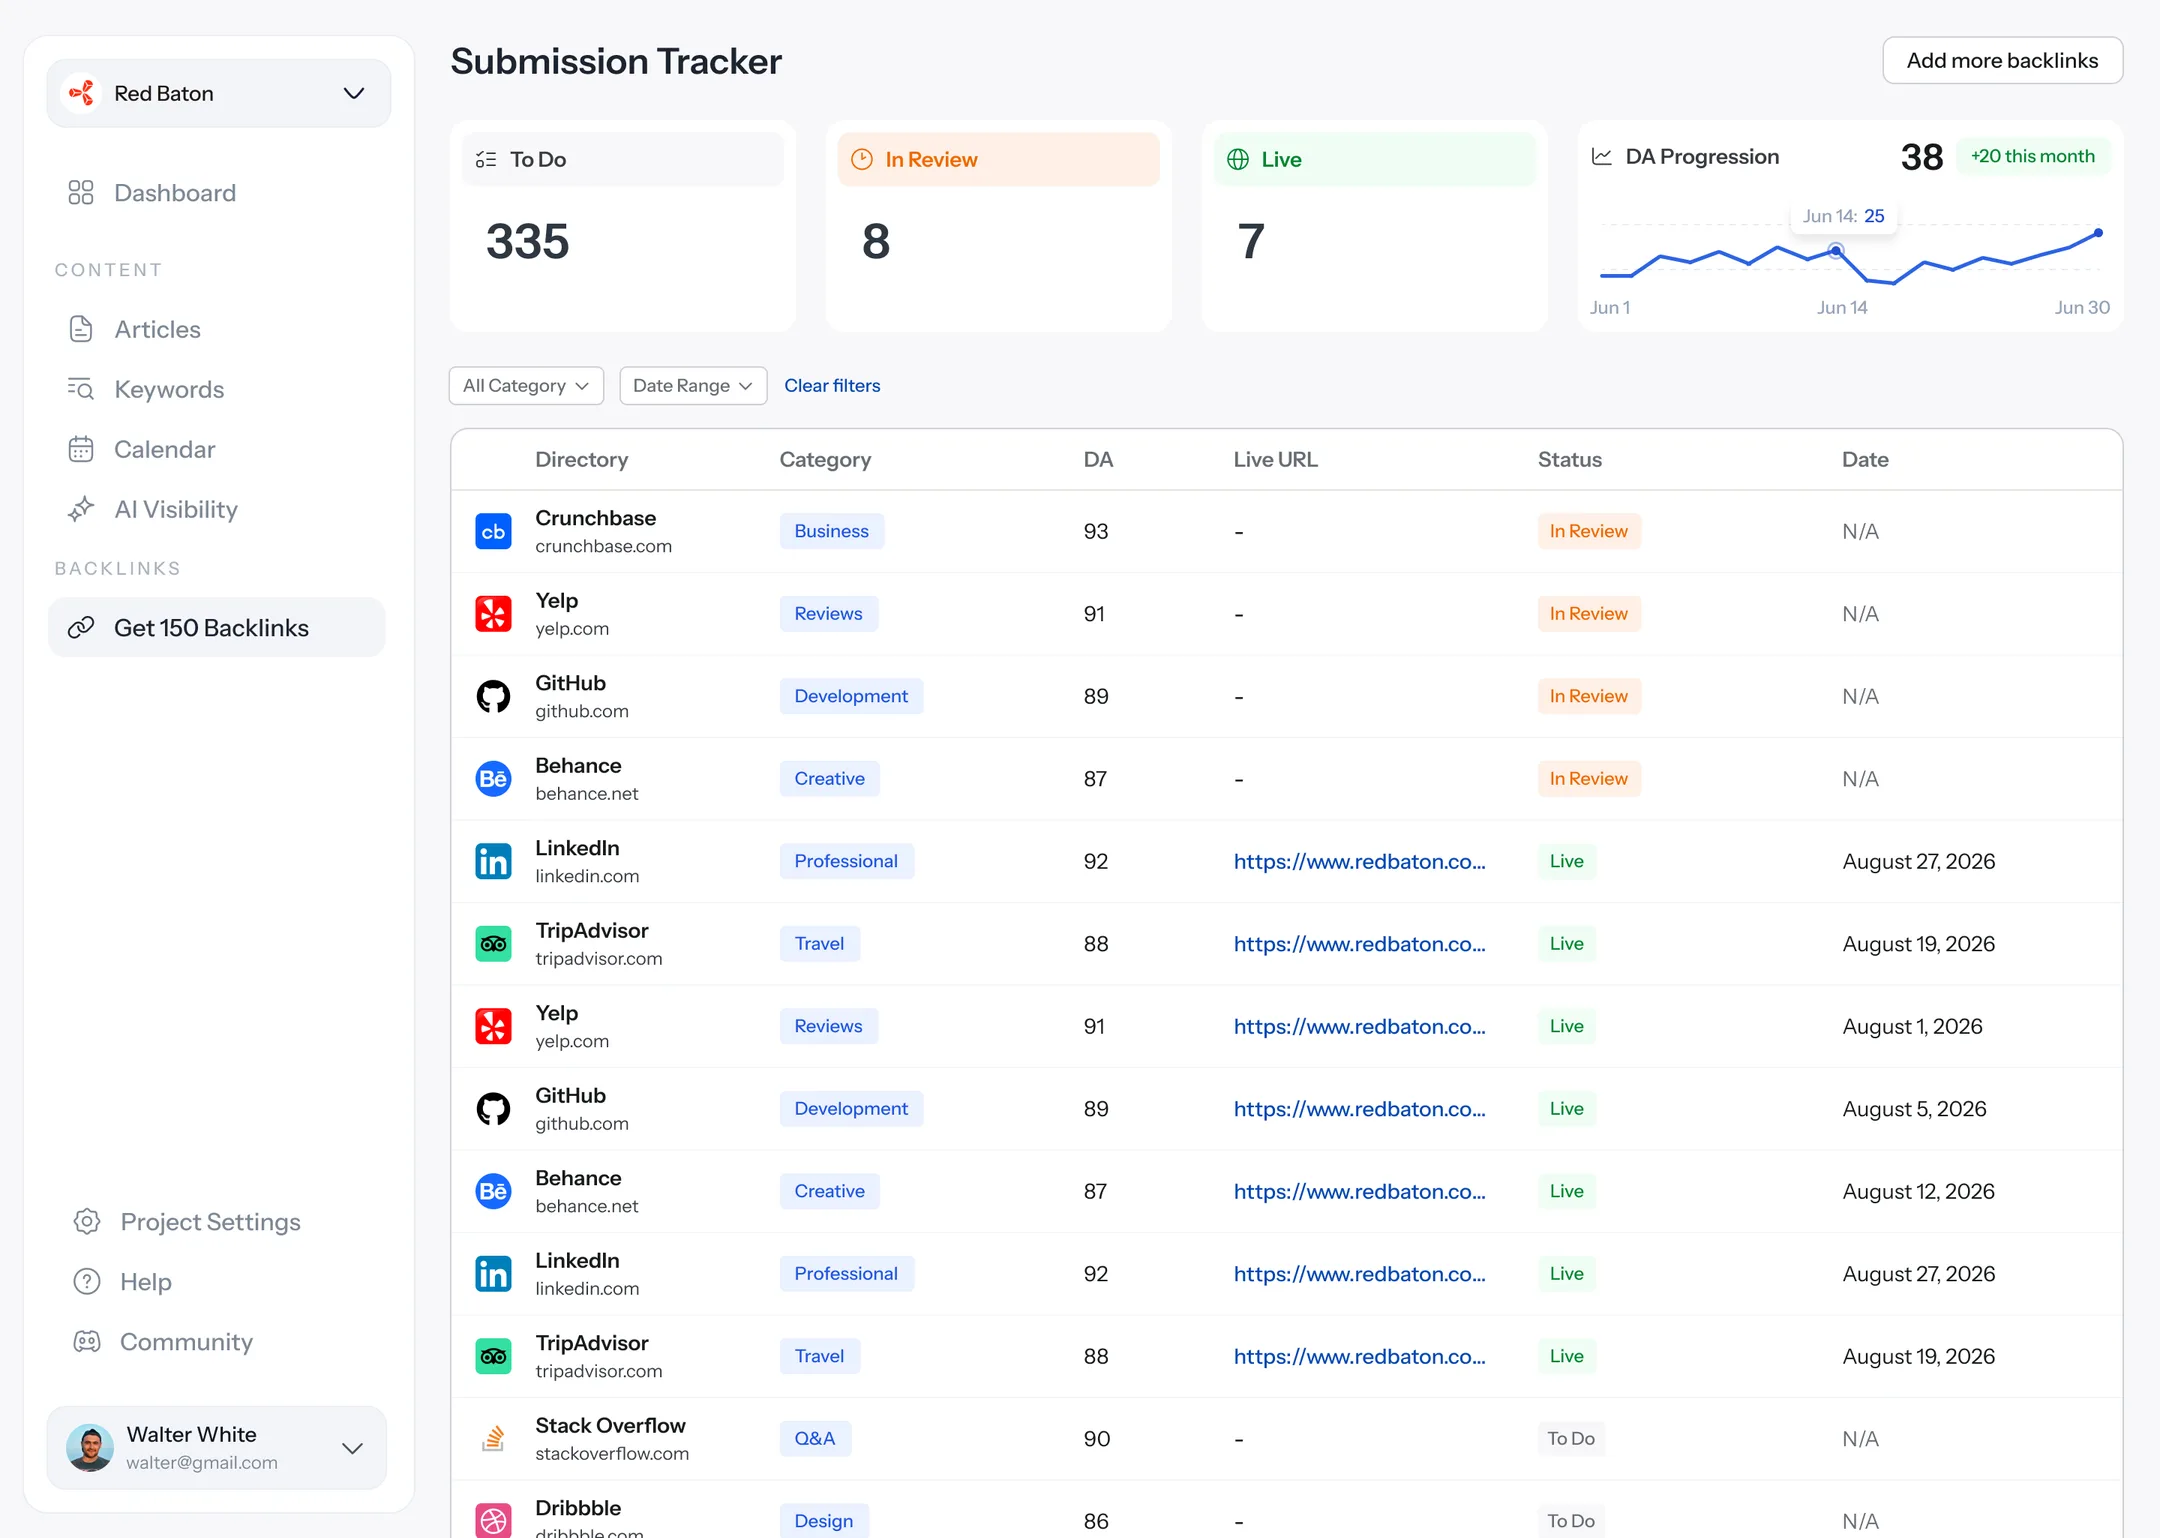2160x1538 pixels.
Task: Open the LinkedIn live URL dated August 27 first row
Action: [1359, 861]
